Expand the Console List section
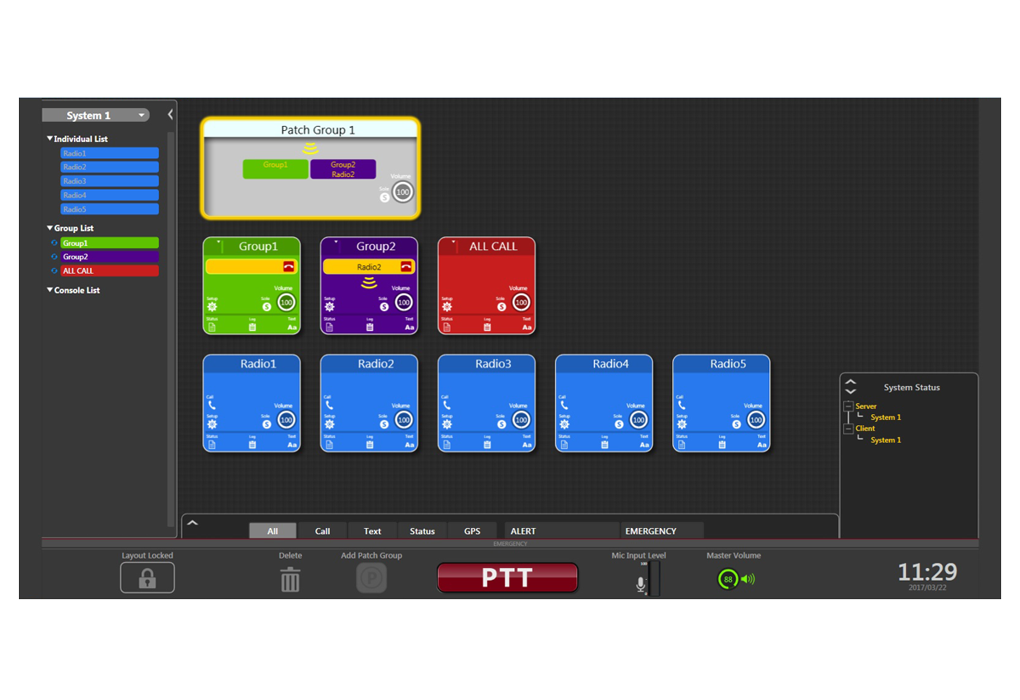1020x700 pixels. coord(49,290)
